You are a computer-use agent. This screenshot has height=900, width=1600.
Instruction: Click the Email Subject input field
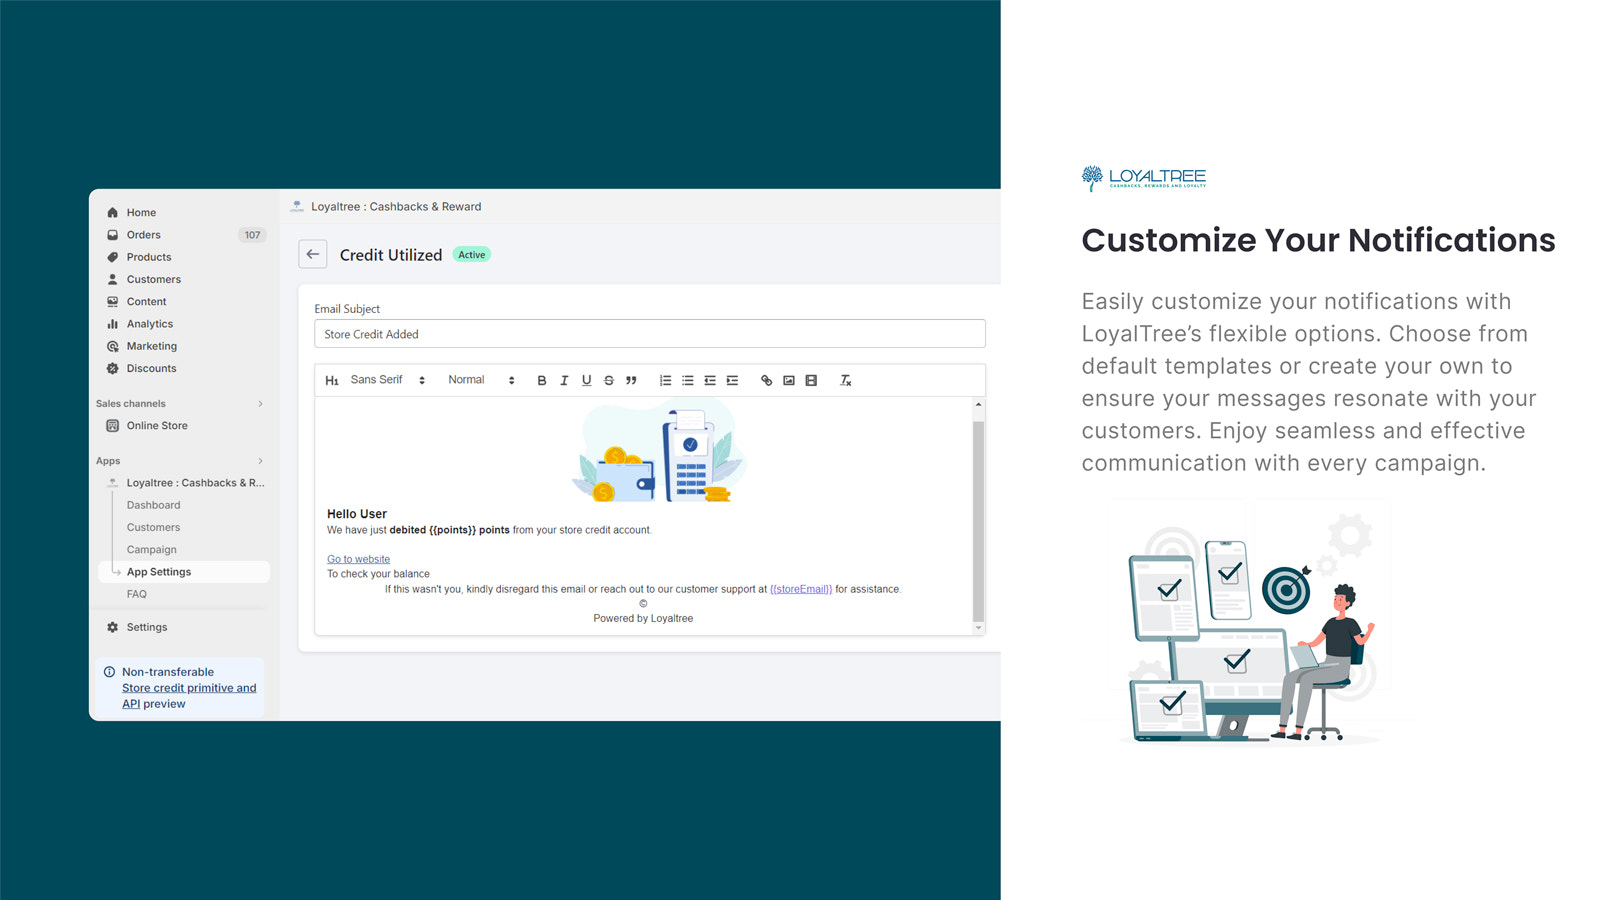click(650, 334)
